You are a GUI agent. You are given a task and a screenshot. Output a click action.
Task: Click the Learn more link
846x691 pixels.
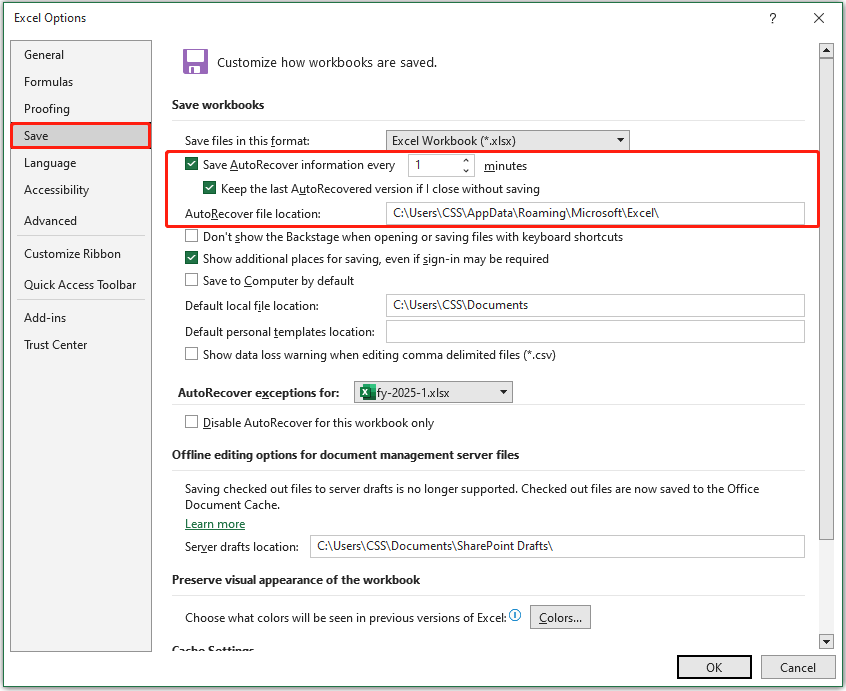[214, 523]
